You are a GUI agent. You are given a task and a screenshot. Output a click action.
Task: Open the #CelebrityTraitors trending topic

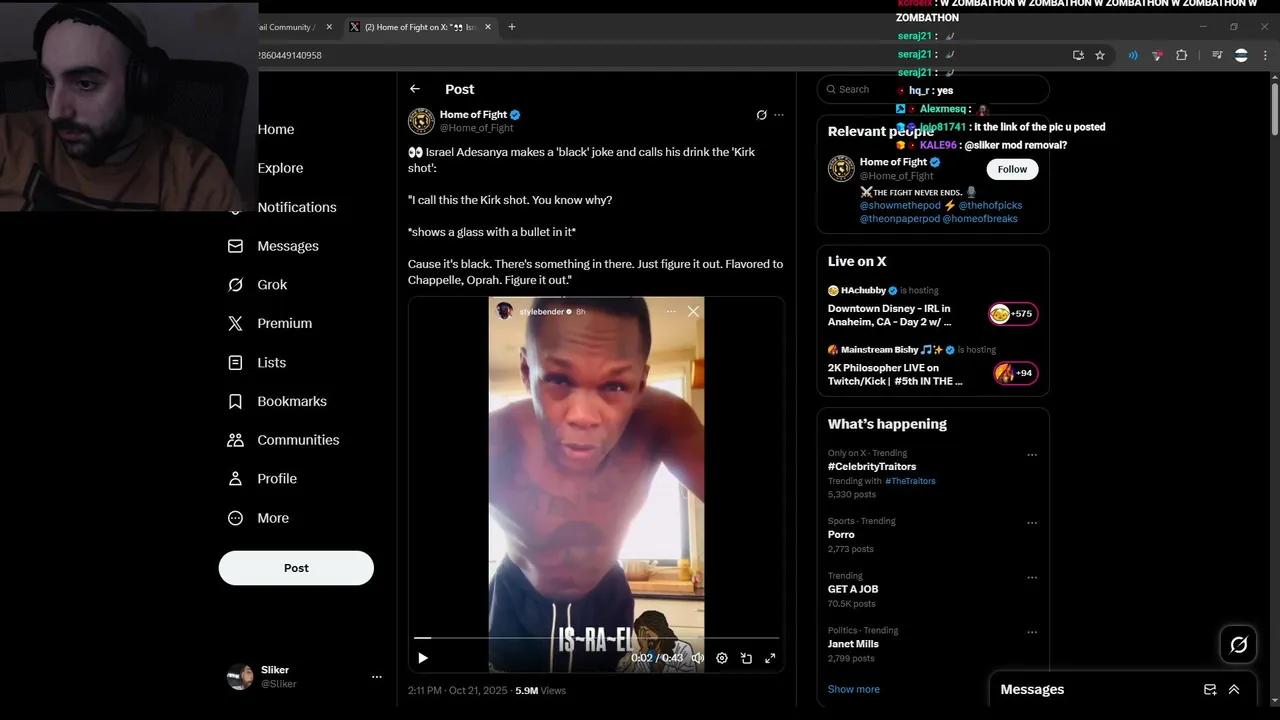pos(872,467)
